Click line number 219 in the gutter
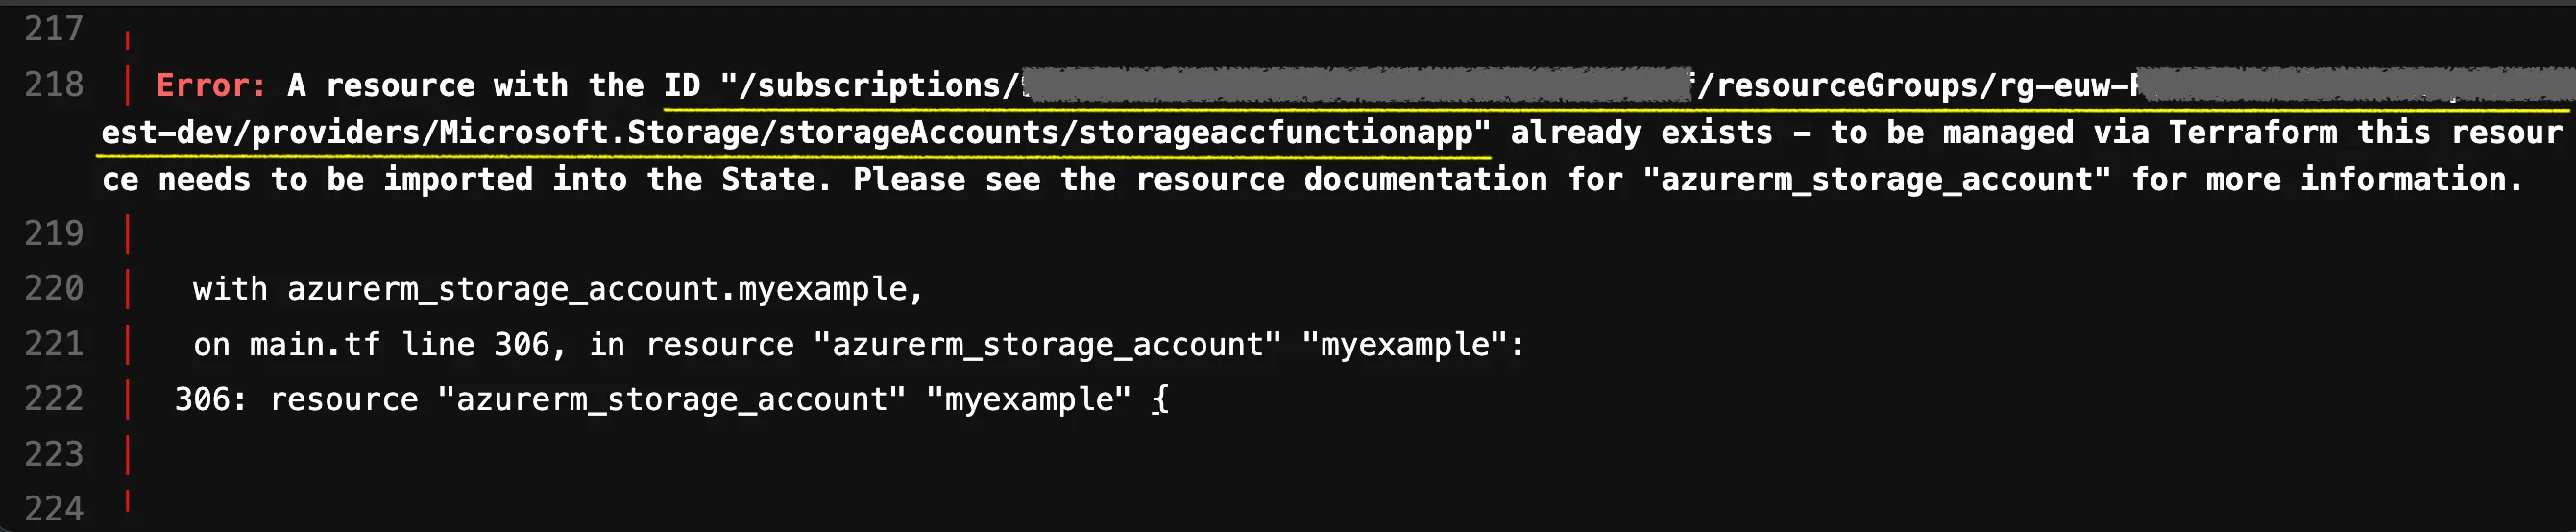2576x532 pixels. (x=54, y=234)
